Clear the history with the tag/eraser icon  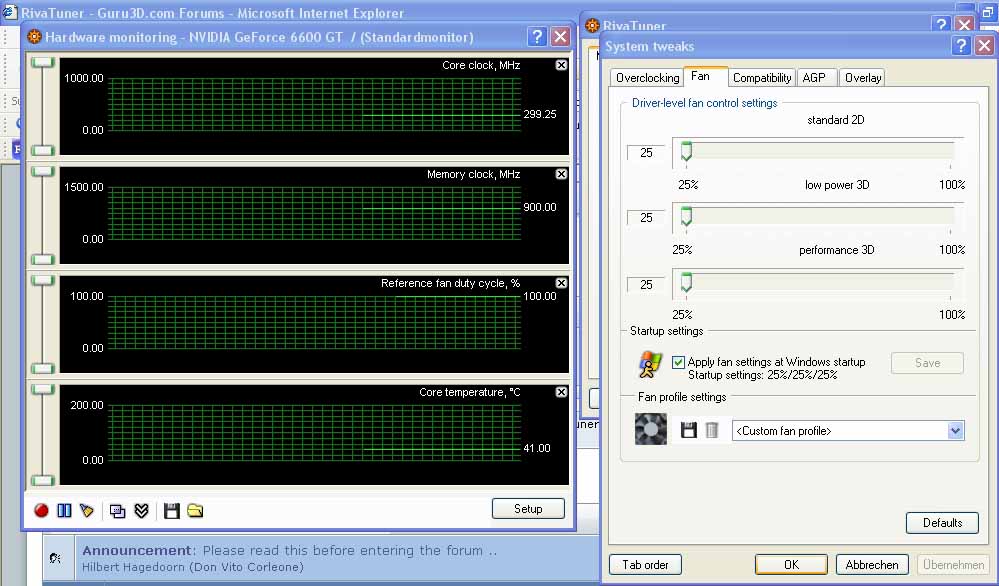(x=87, y=510)
